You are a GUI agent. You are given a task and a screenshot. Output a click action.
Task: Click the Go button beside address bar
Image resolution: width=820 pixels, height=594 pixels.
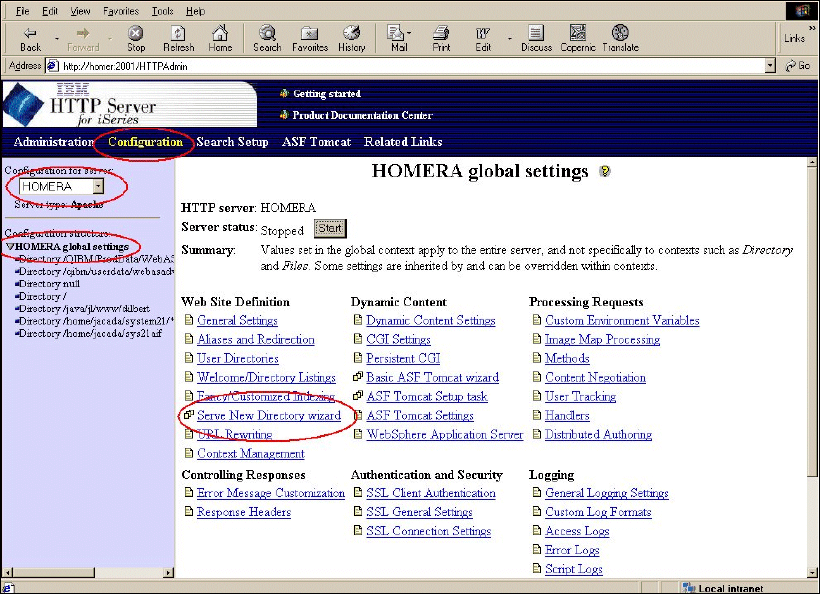click(798, 66)
